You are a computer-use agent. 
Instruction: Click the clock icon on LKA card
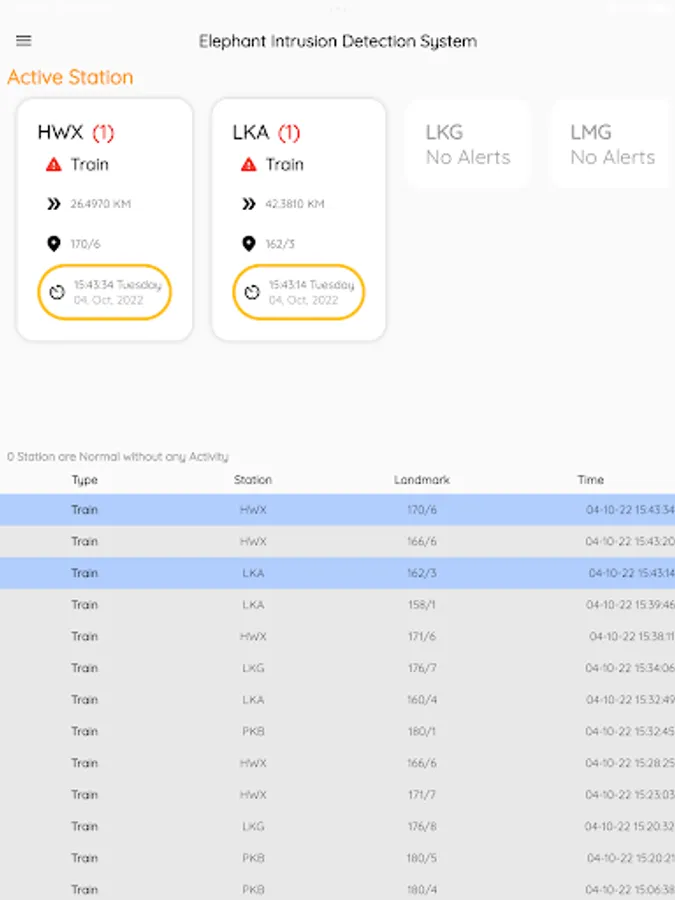252,292
